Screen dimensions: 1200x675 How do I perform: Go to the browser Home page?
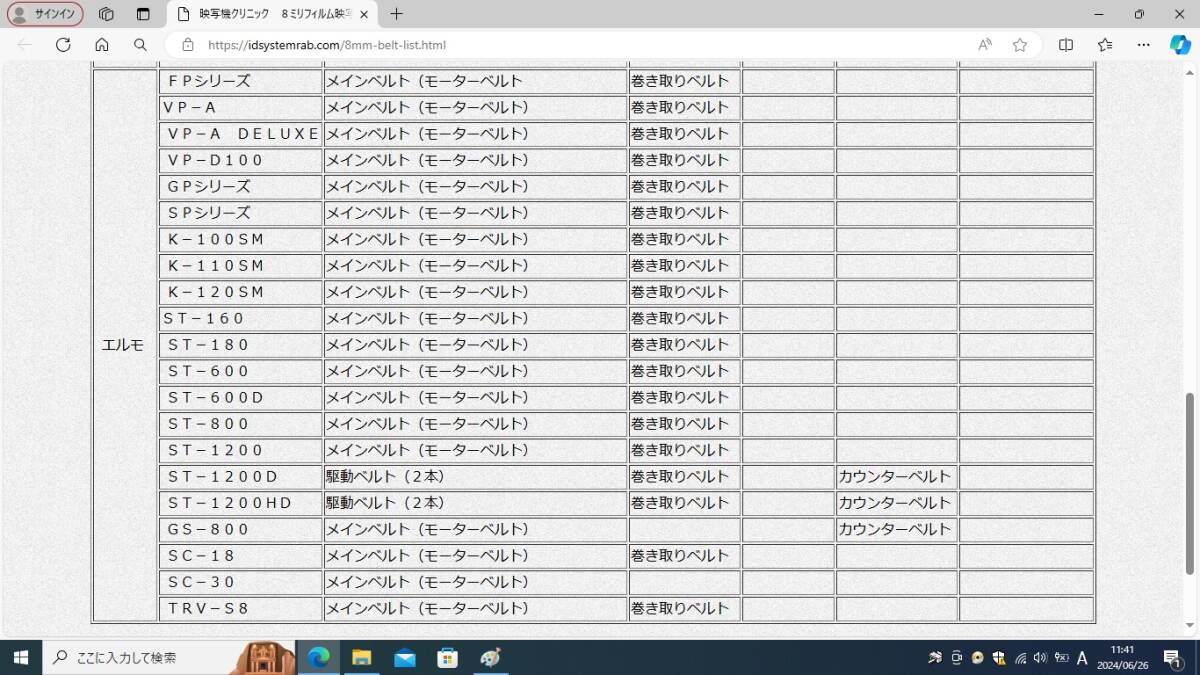click(100, 45)
